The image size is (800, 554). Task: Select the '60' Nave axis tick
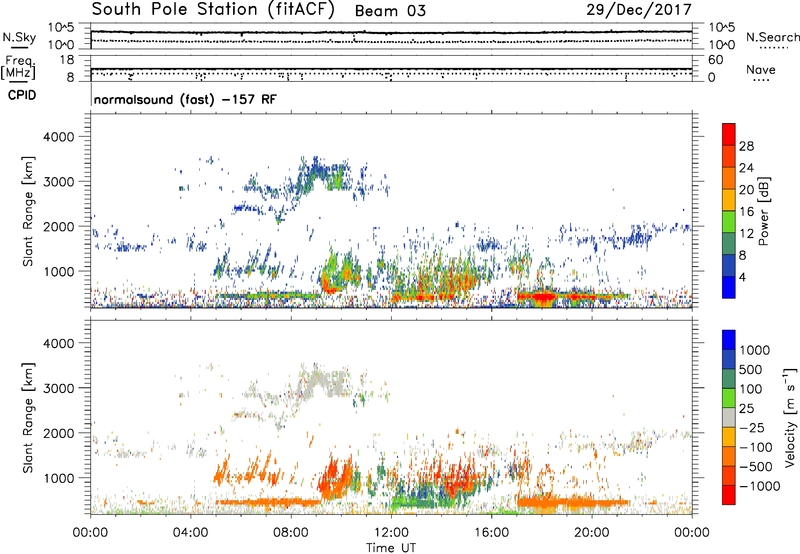click(x=715, y=60)
